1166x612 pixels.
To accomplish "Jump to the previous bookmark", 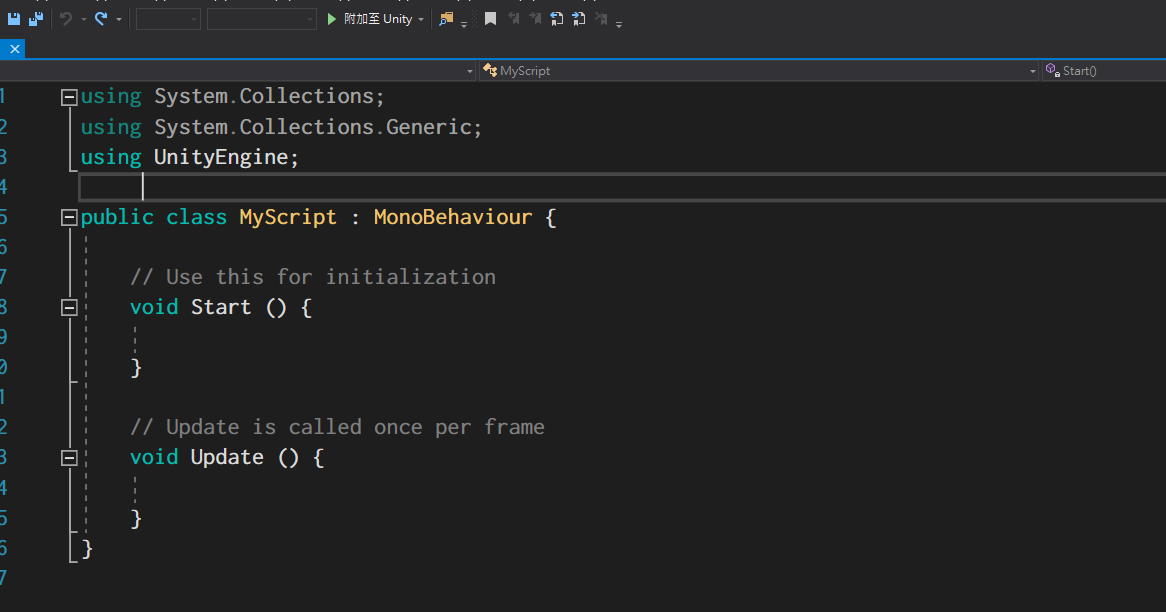I will pyautogui.click(x=513, y=18).
